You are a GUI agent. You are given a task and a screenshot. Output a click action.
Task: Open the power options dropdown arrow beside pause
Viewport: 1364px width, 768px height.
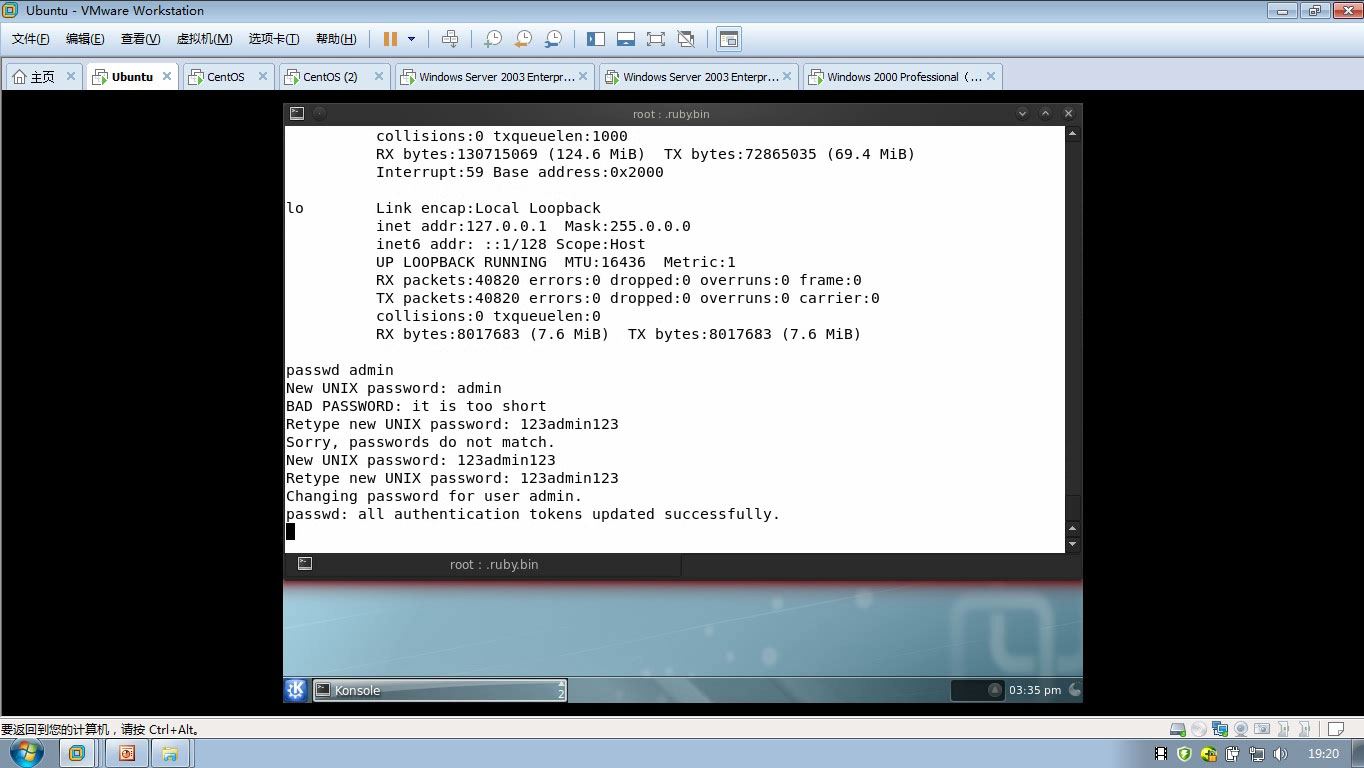[x=411, y=39]
